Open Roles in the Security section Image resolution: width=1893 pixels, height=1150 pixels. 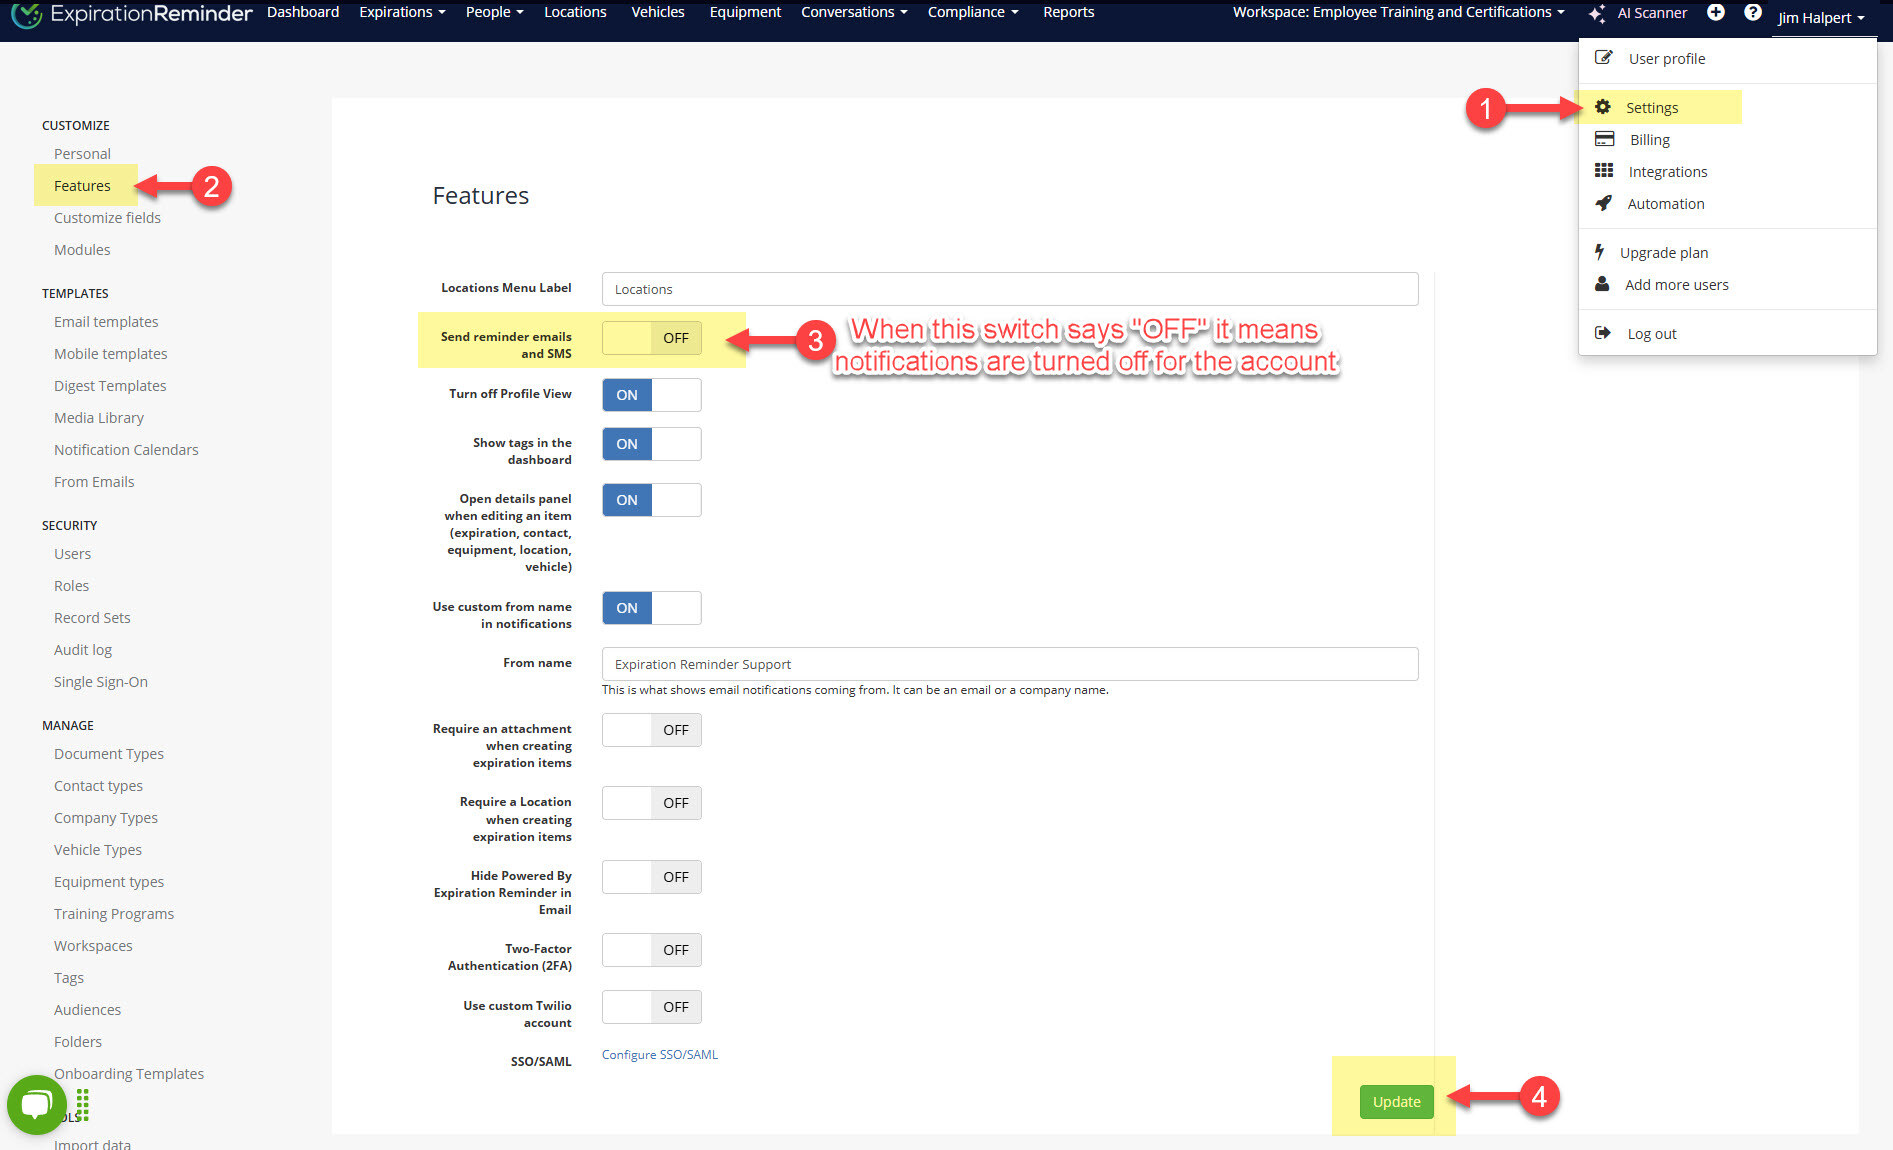pos(71,586)
